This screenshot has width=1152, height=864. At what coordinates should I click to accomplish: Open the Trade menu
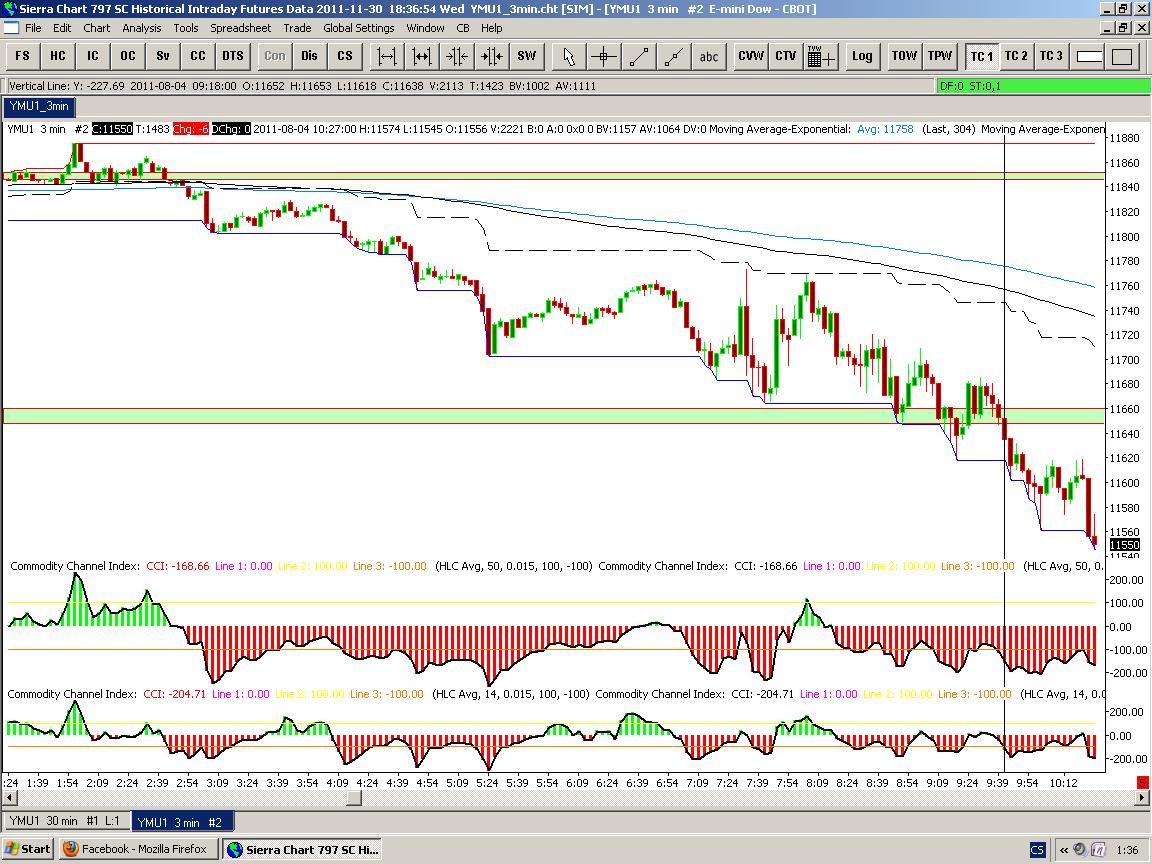(x=297, y=28)
